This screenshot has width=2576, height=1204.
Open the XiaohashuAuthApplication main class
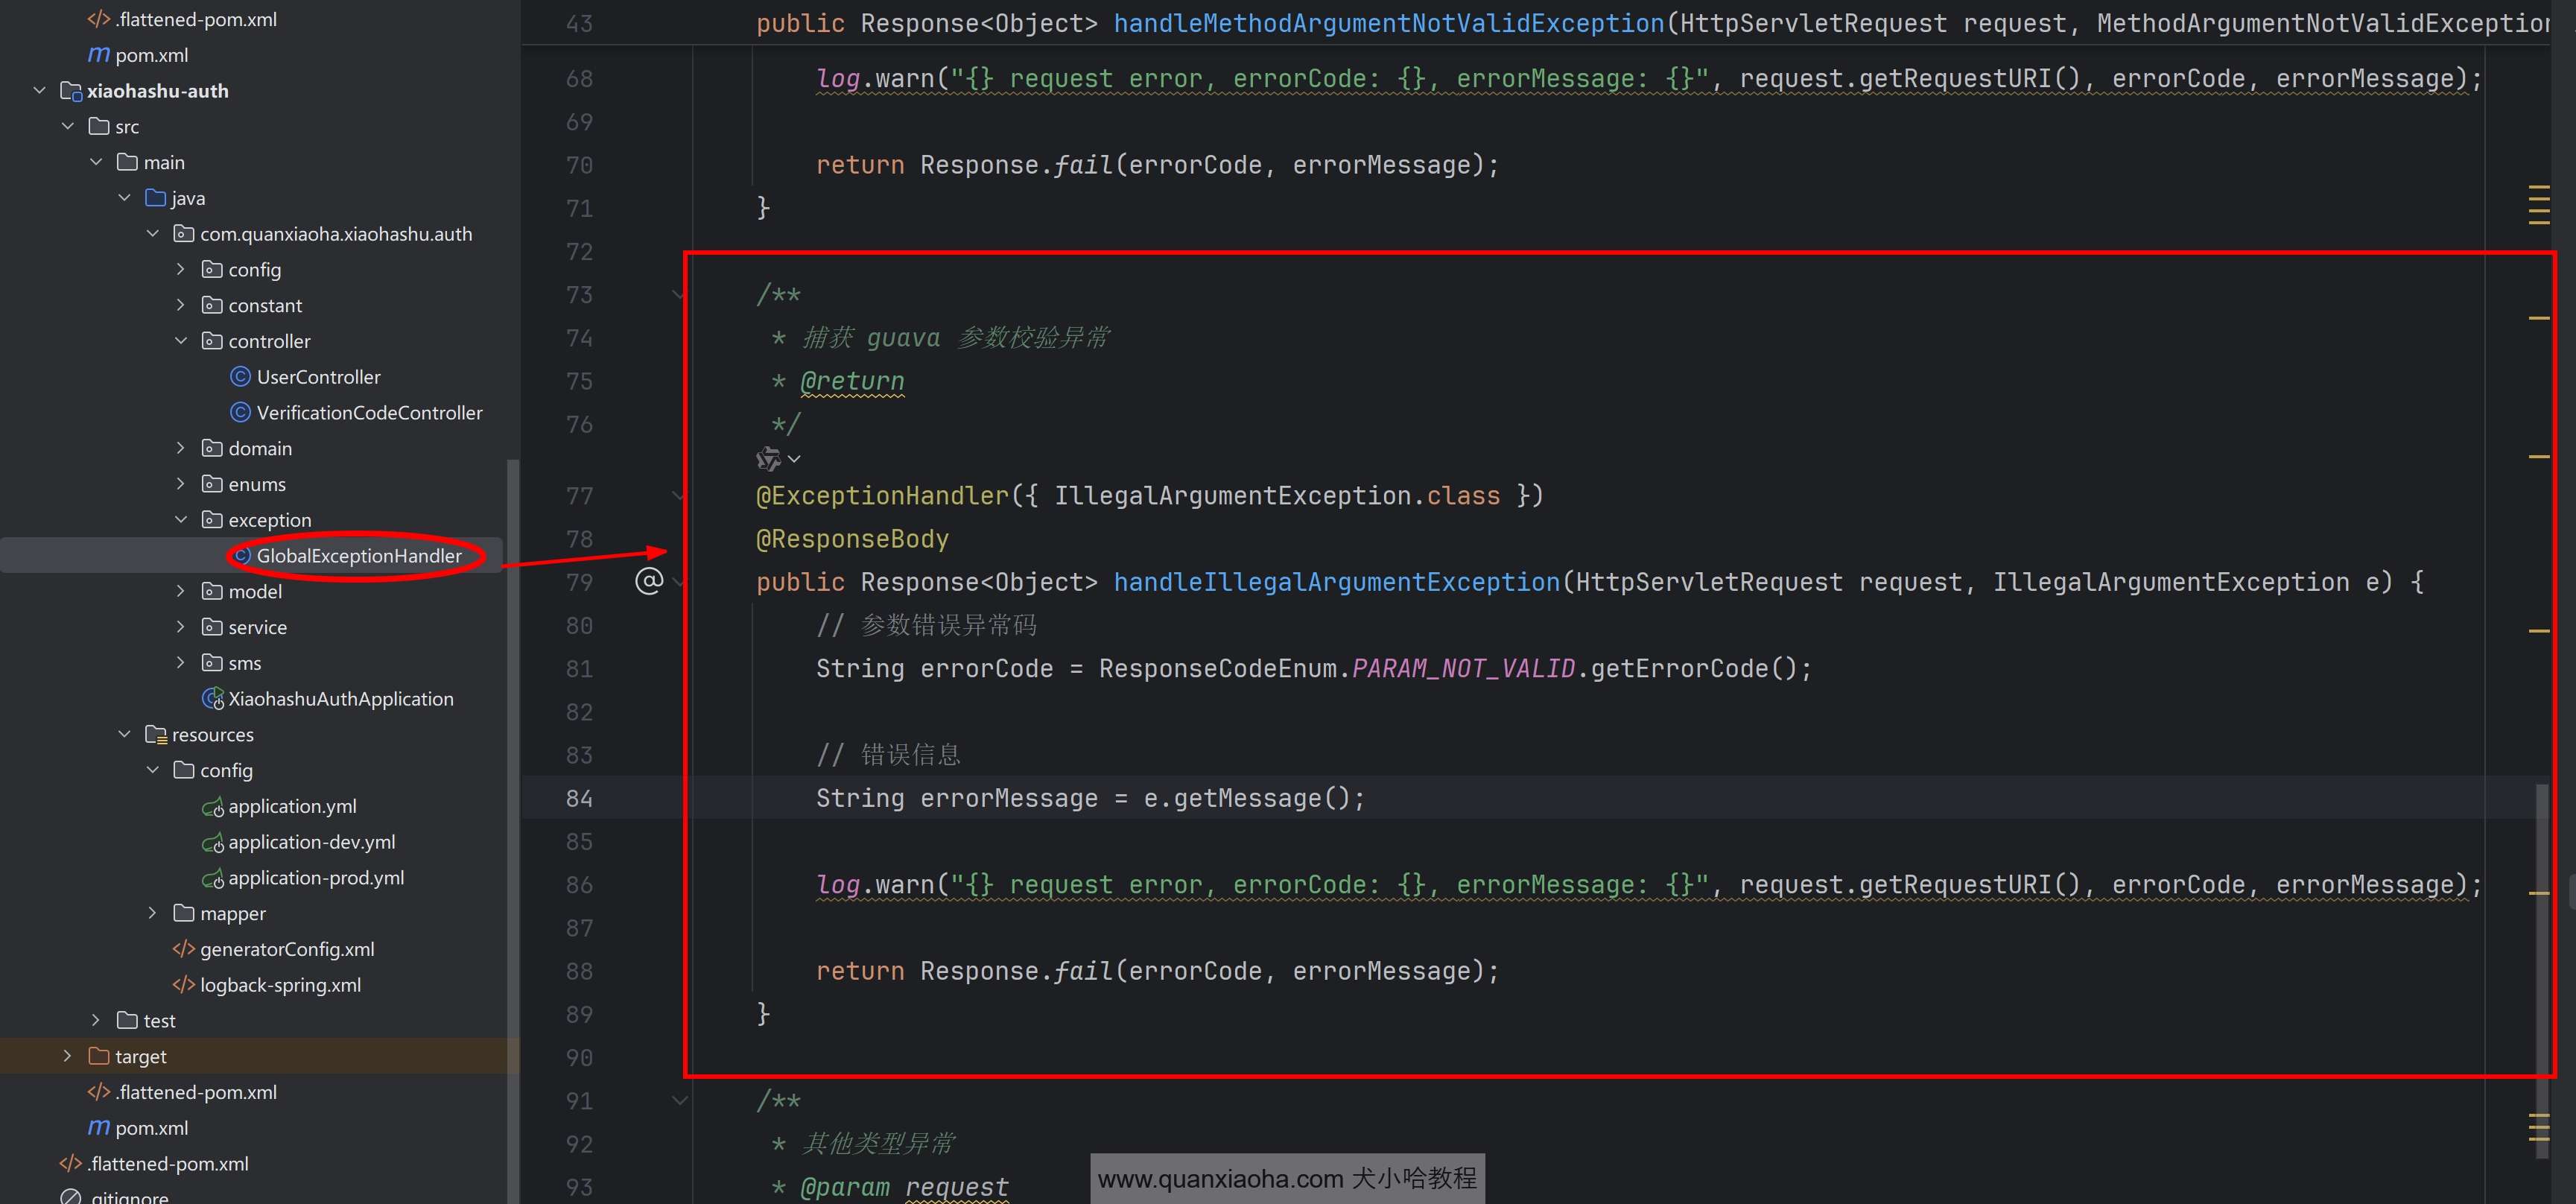[x=340, y=699]
